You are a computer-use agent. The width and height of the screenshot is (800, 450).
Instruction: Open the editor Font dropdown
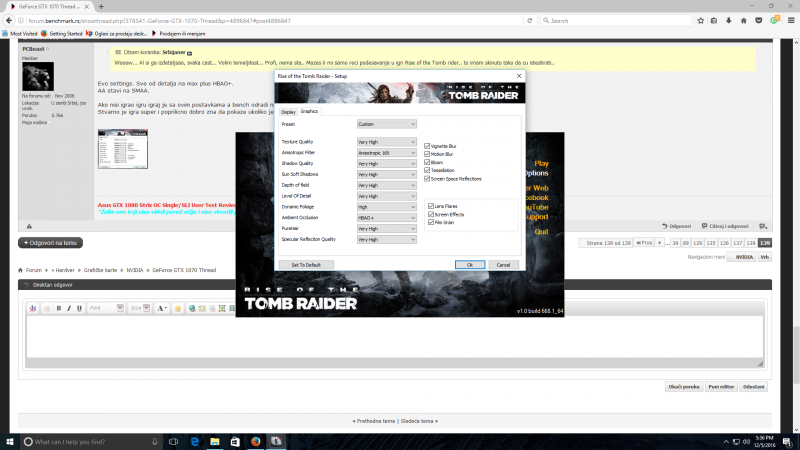pos(106,308)
